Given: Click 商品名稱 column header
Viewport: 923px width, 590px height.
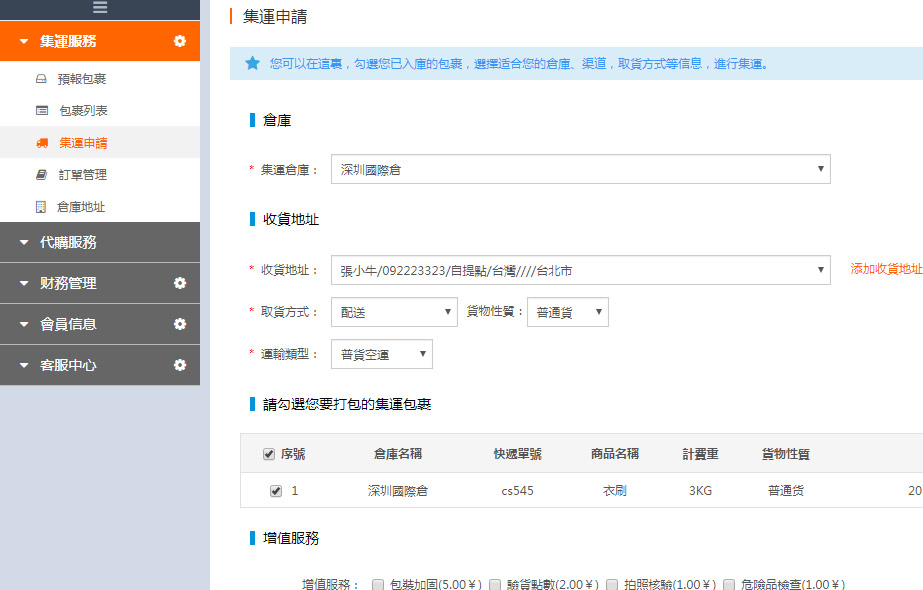Looking at the screenshot, I should [615, 453].
